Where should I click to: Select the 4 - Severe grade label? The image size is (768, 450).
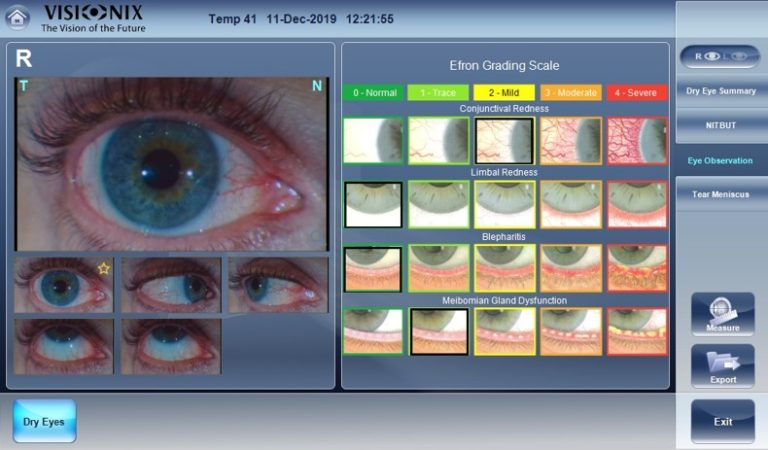(636, 92)
